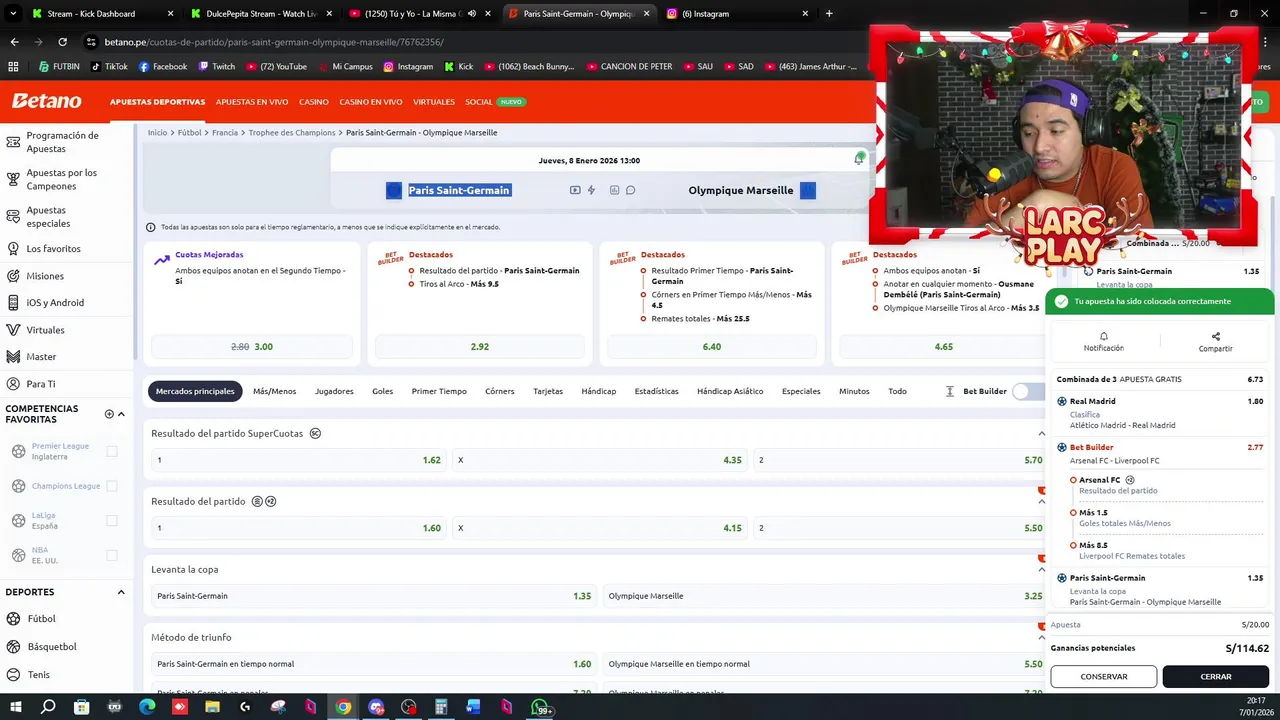Open the match live stream video icon
This screenshot has width=1280, height=720.
click(x=575, y=190)
